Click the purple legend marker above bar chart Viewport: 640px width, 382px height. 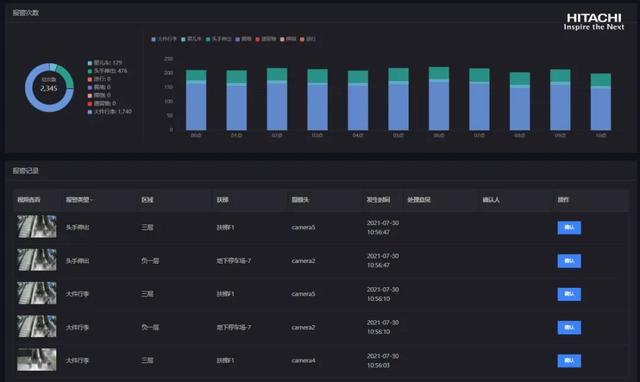[238, 39]
